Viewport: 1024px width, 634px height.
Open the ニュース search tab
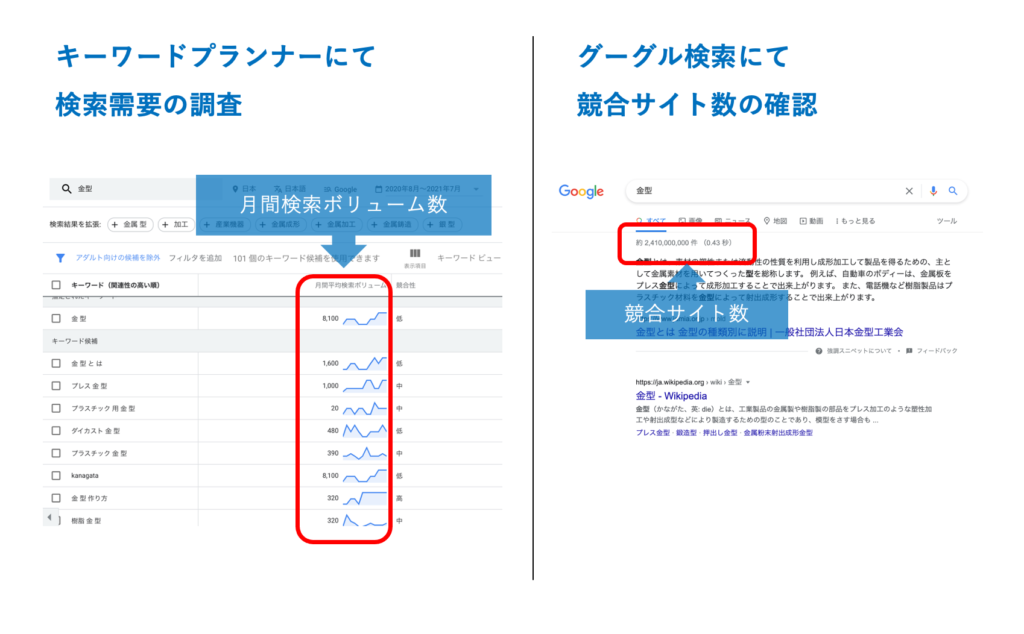pyautogui.click(x=732, y=221)
